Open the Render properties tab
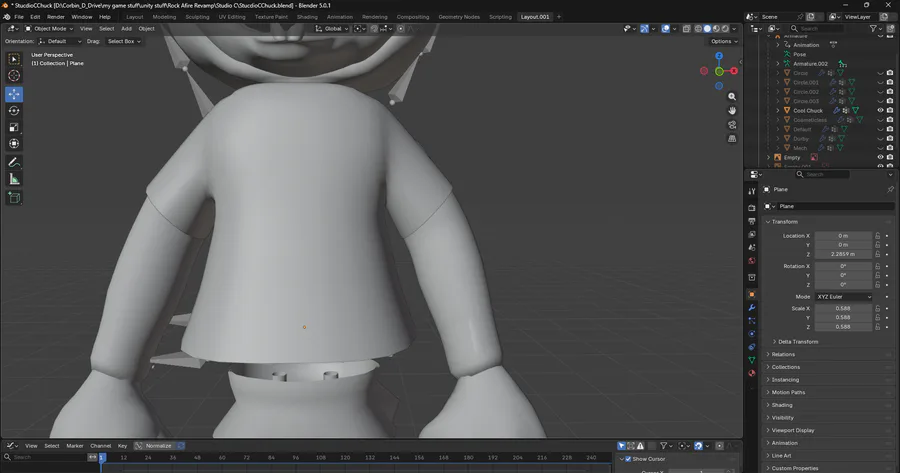Image resolution: width=900 pixels, height=473 pixels. [x=752, y=208]
